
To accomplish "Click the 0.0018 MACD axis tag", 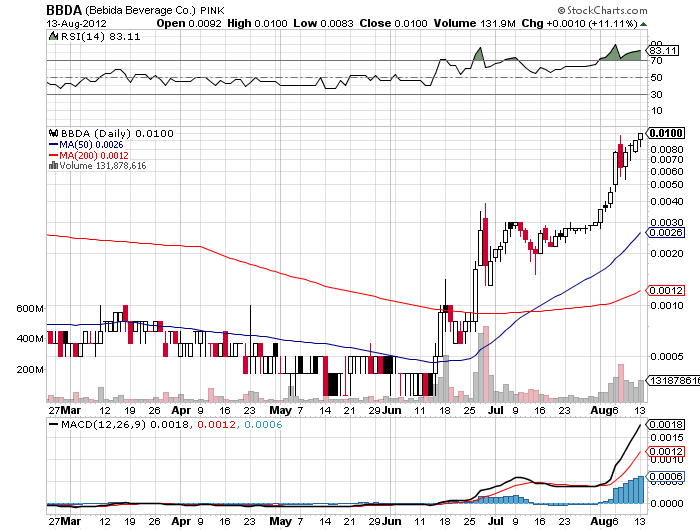I will tap(666, 425).
